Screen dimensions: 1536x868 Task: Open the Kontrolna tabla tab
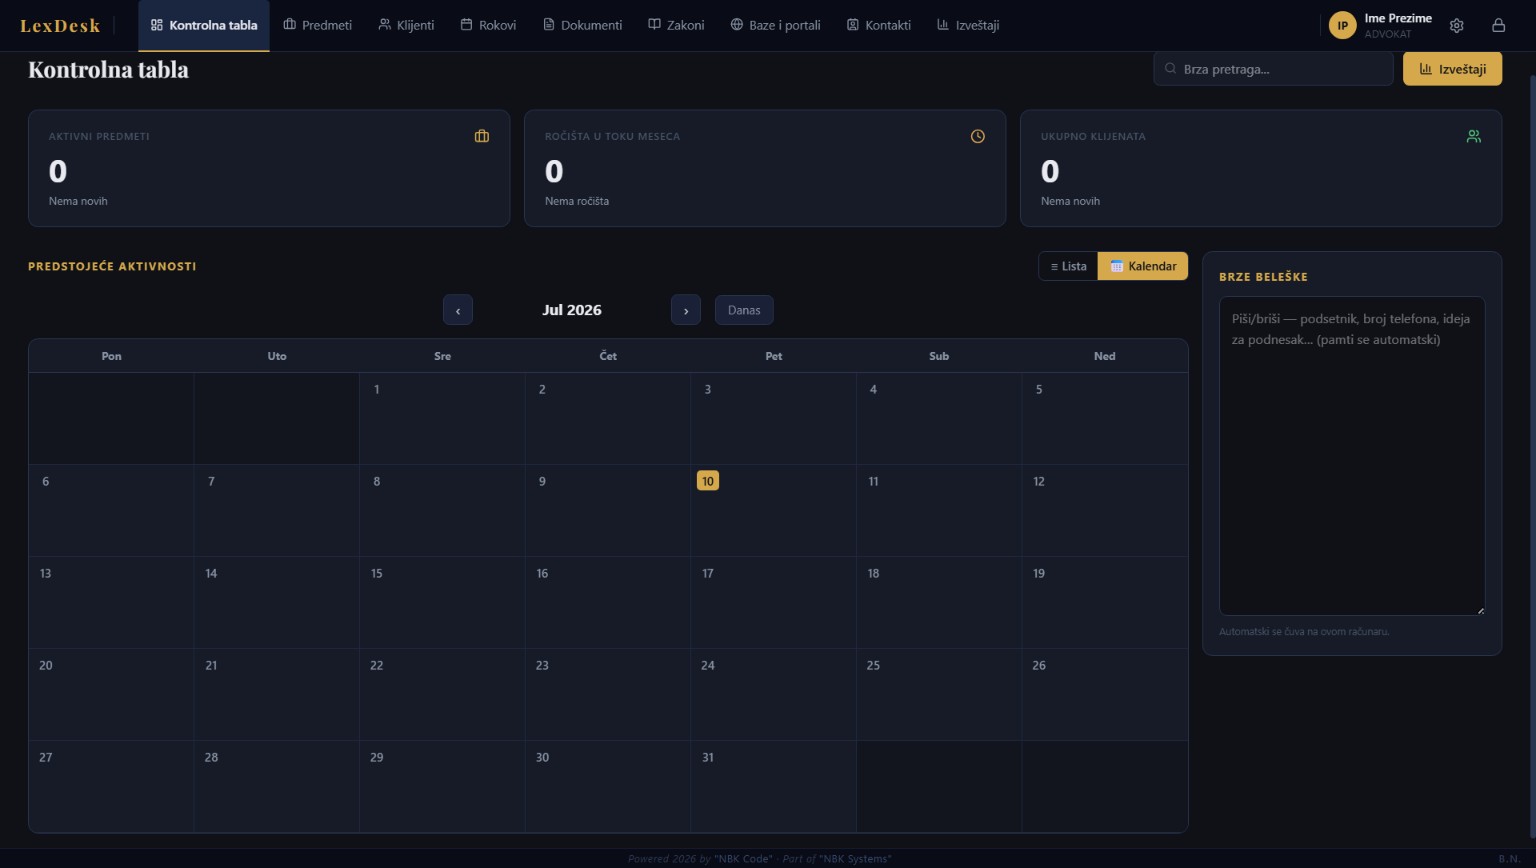(204, 25)
